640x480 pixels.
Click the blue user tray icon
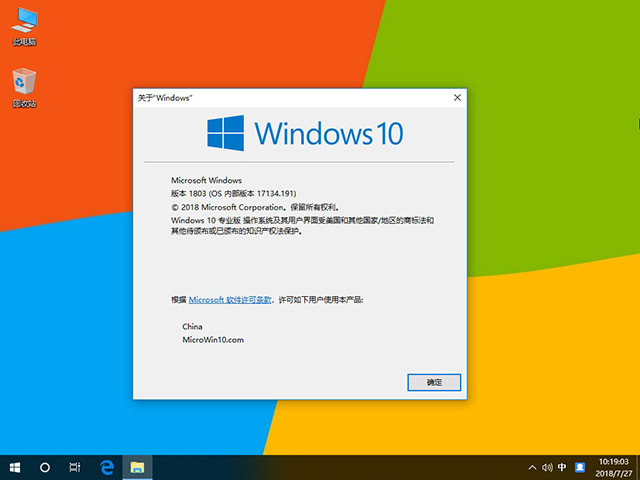click(x=580, y=467)
